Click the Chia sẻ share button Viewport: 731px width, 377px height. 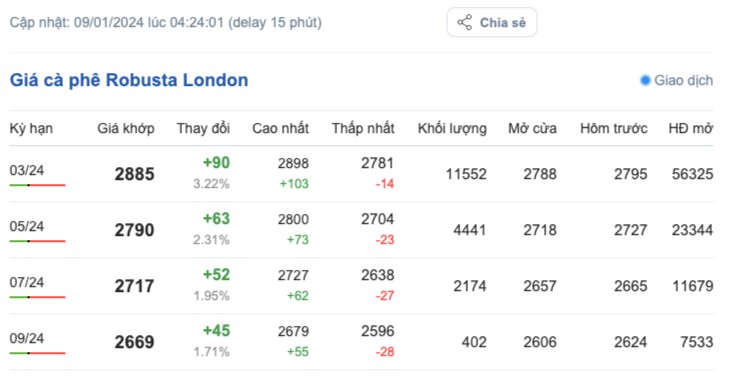492,22
